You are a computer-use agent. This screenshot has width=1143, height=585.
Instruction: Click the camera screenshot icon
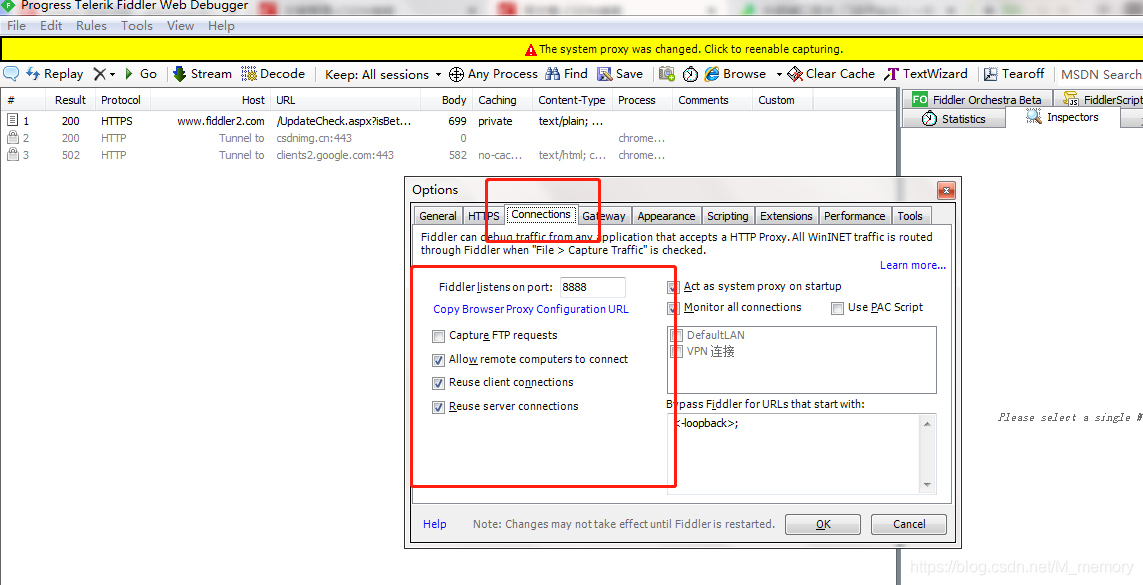click(x=667, y=74)
